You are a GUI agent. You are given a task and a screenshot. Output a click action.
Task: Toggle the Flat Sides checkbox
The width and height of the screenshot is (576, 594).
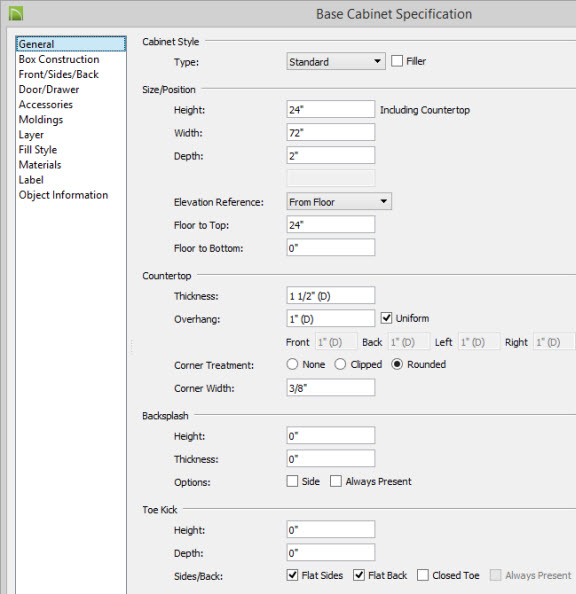point(292,575)
